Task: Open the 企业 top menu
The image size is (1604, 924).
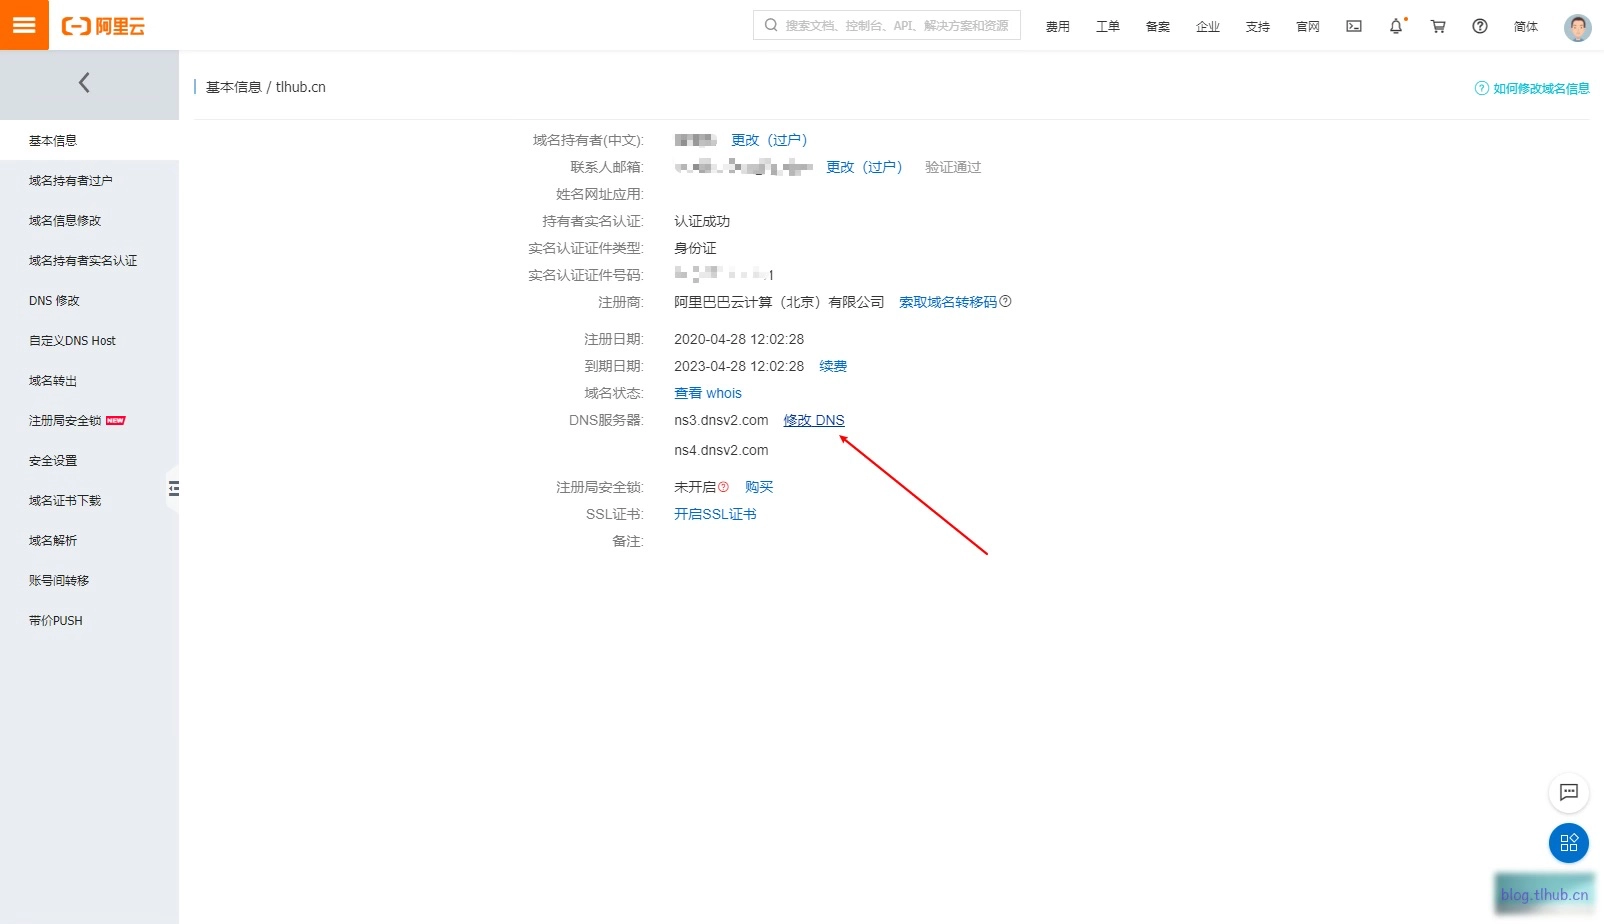Action: click(1208, 27)
